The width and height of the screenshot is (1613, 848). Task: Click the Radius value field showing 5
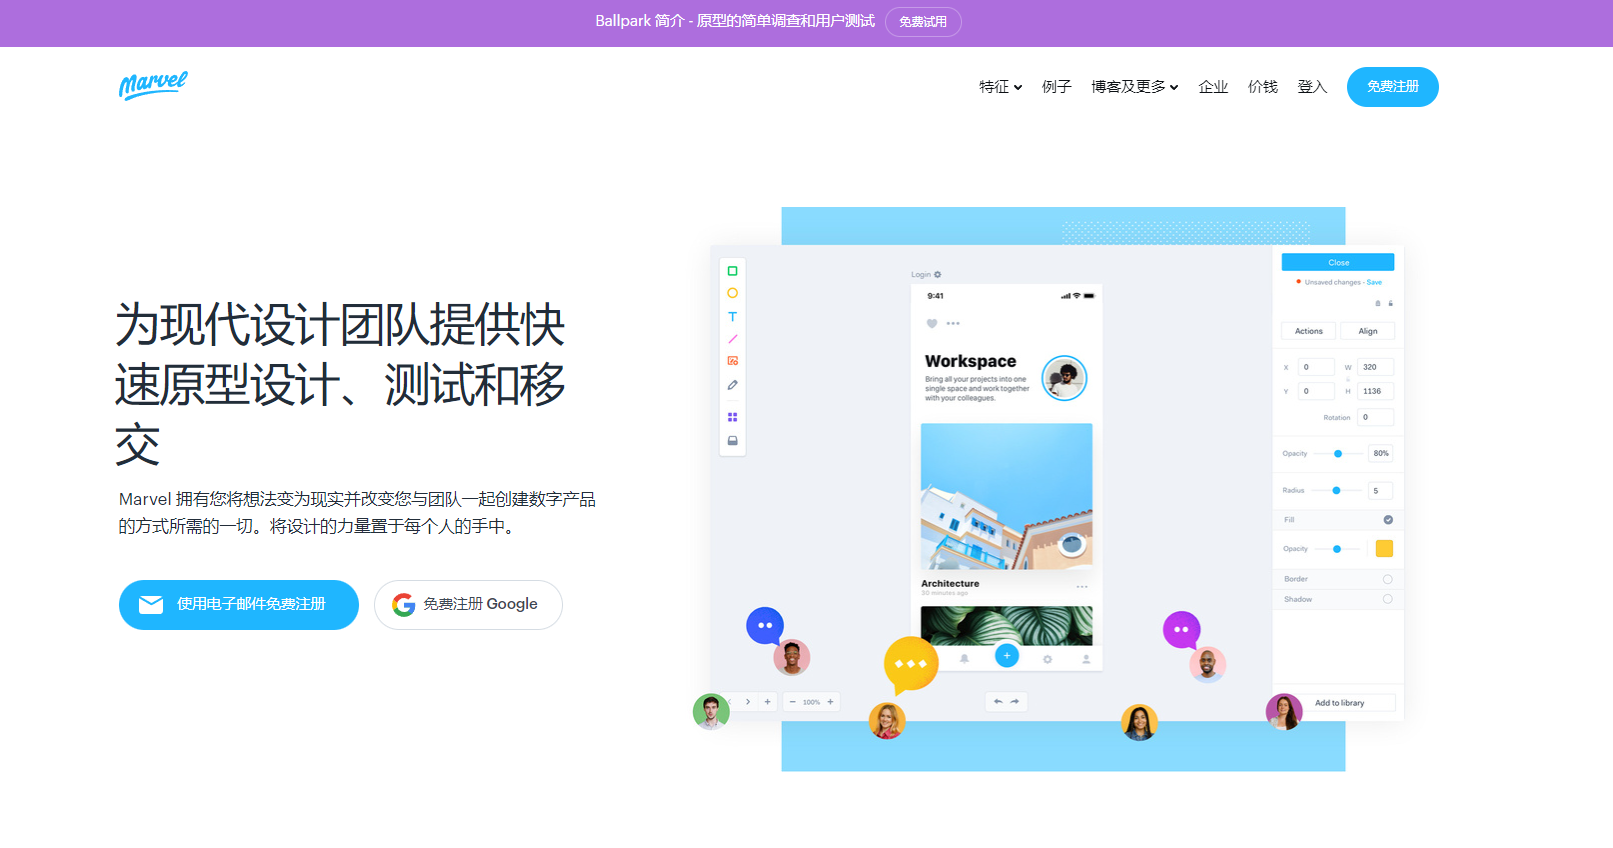click(x=1381, y=491)
